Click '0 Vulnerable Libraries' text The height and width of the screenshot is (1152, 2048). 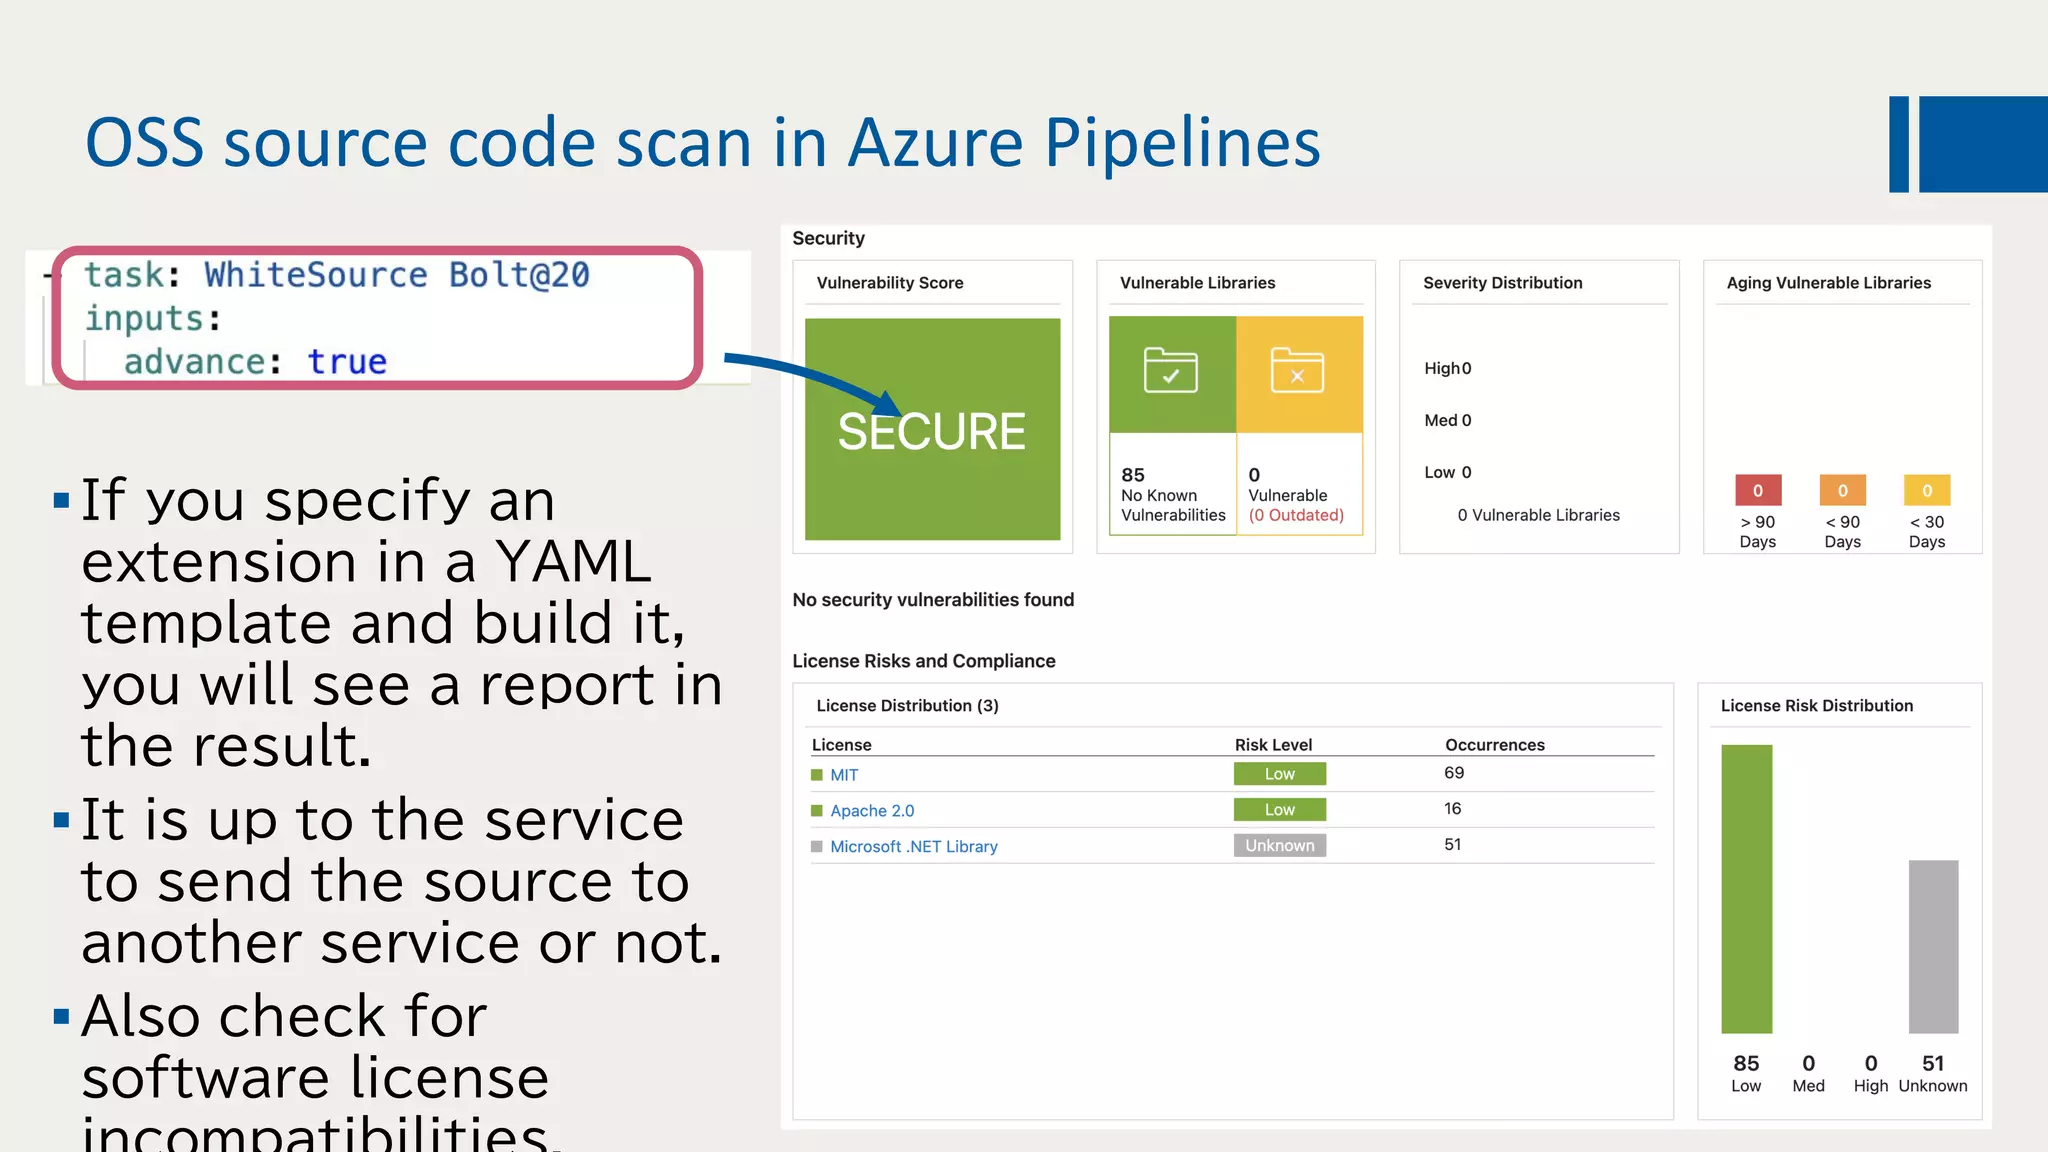coord(1538,515)
